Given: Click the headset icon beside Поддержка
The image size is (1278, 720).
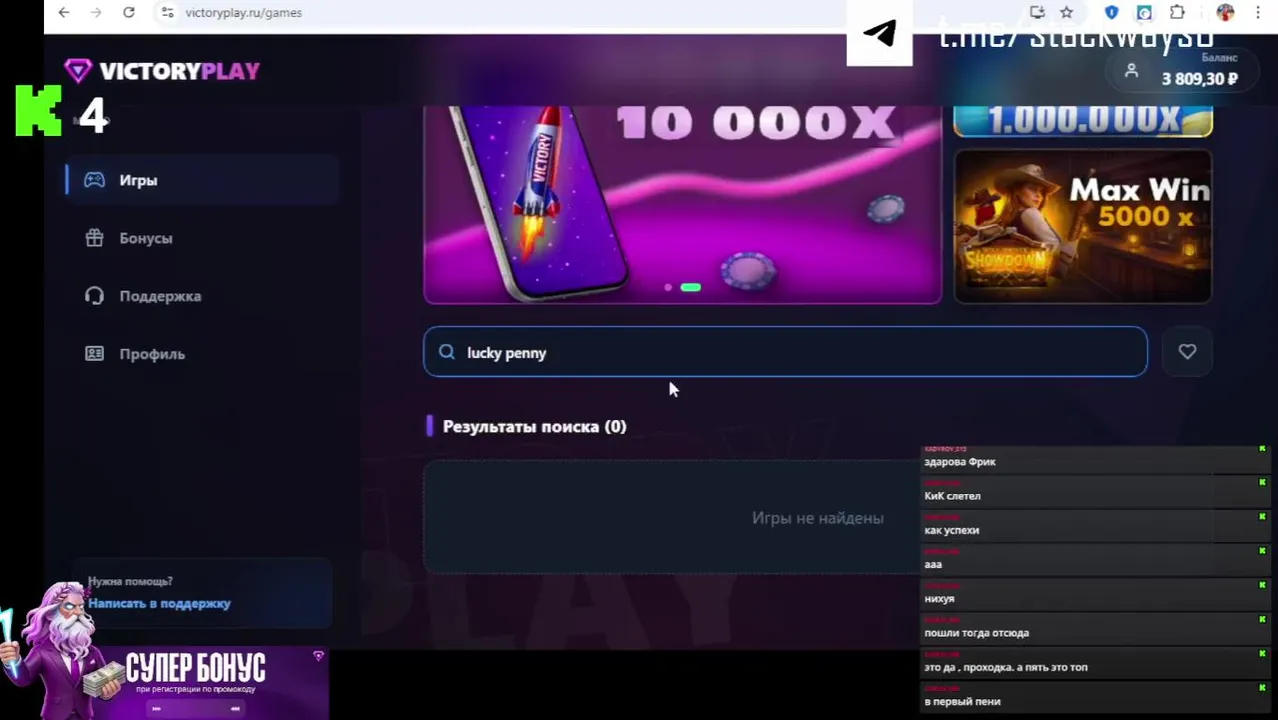Looking at the screenshot, I should [94, 296].
